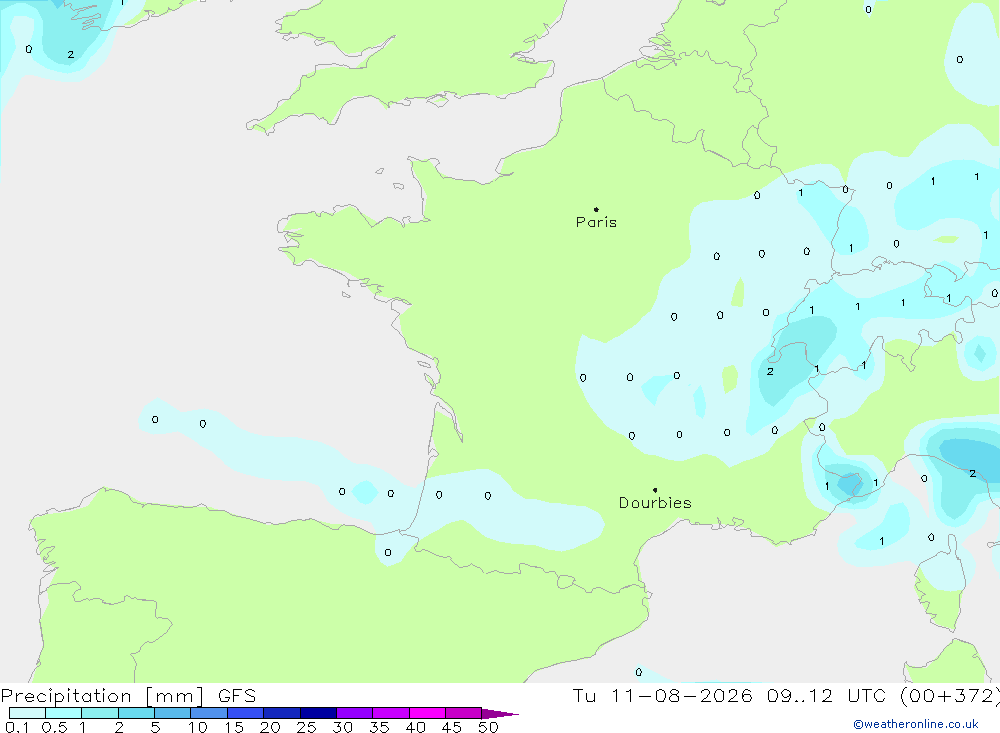This screenshot has height=733, width=1000.
Task: Select the 0.1 mm legend color swatch
Action: 27,713
